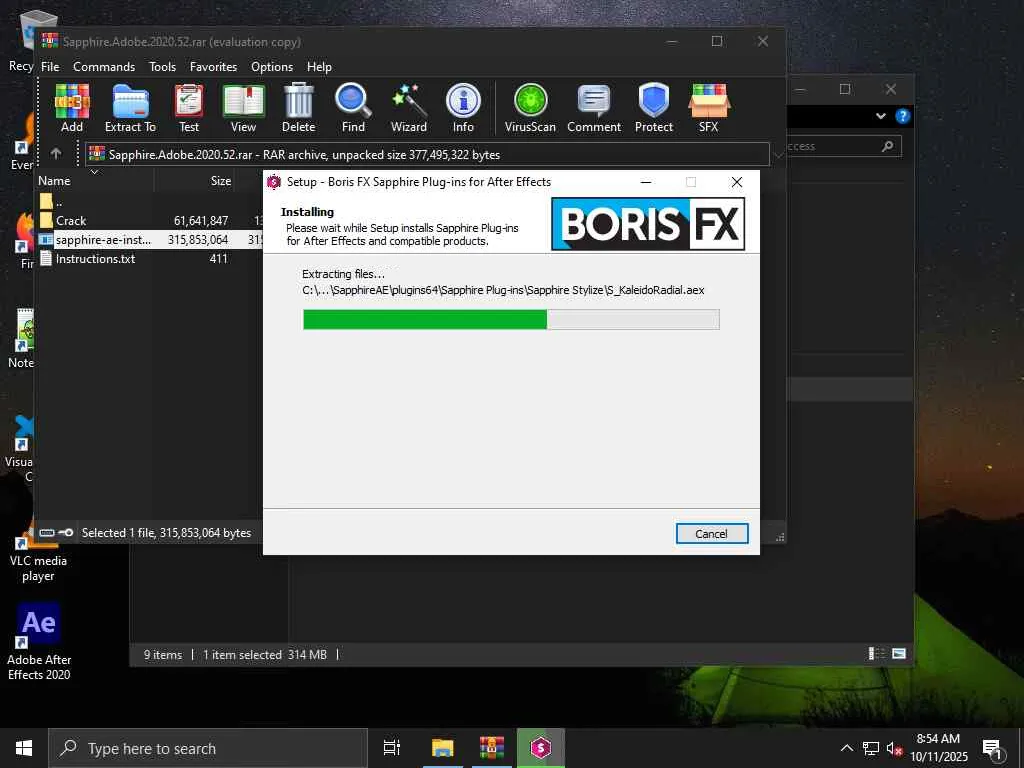Click the File Explorer help question icon
1024x768 pixels.
point(903,116)
